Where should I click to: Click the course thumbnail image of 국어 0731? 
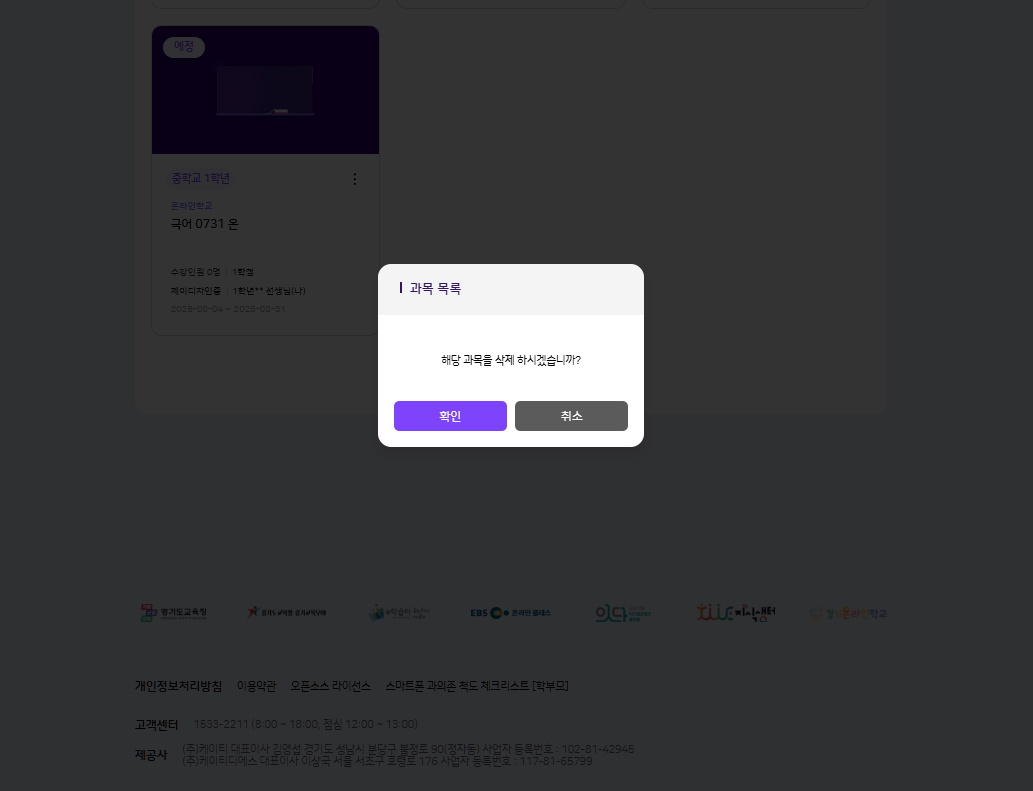[265, 90]
